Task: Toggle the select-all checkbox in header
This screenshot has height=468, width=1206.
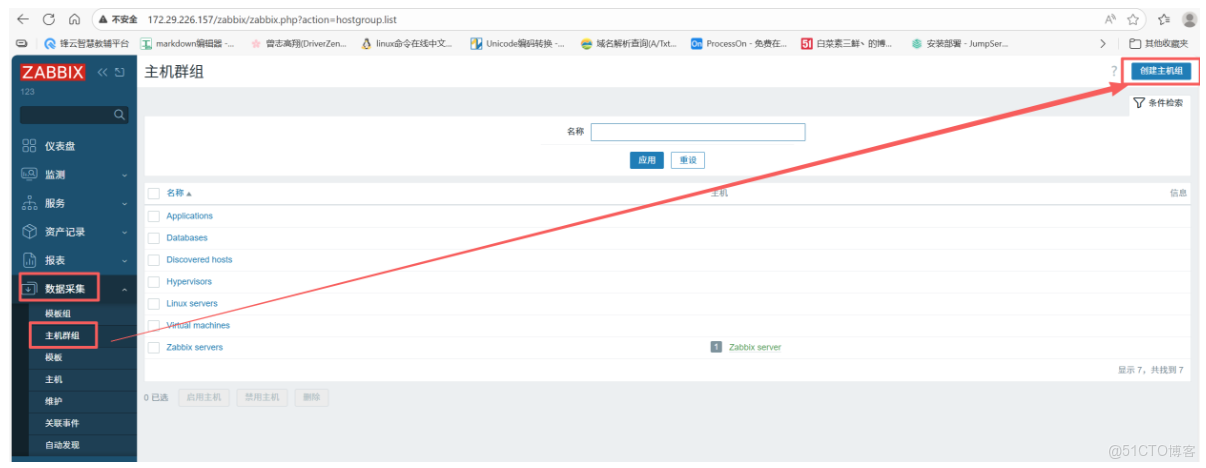Action: coord(154,193)
